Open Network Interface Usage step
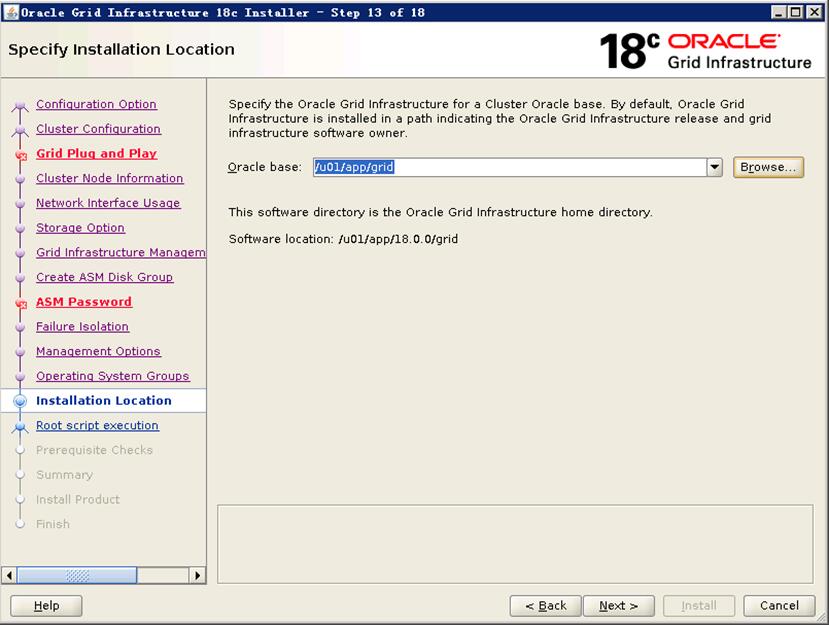 (108, 203)
